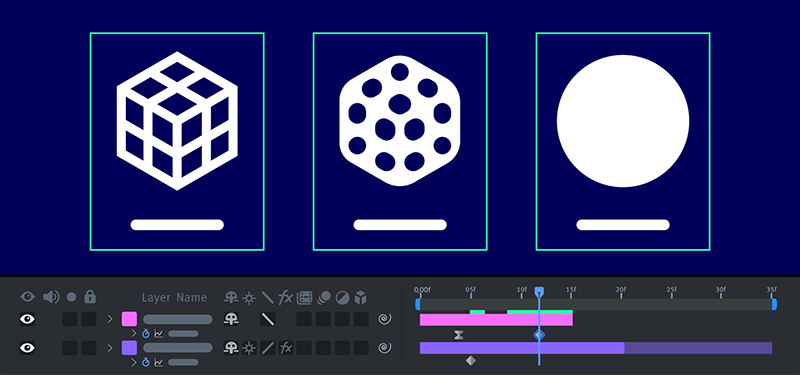The height and width of the screenshot is (375, 800).
Task: Click the purple layer label color swatch
Action: [x=129, y=348]
